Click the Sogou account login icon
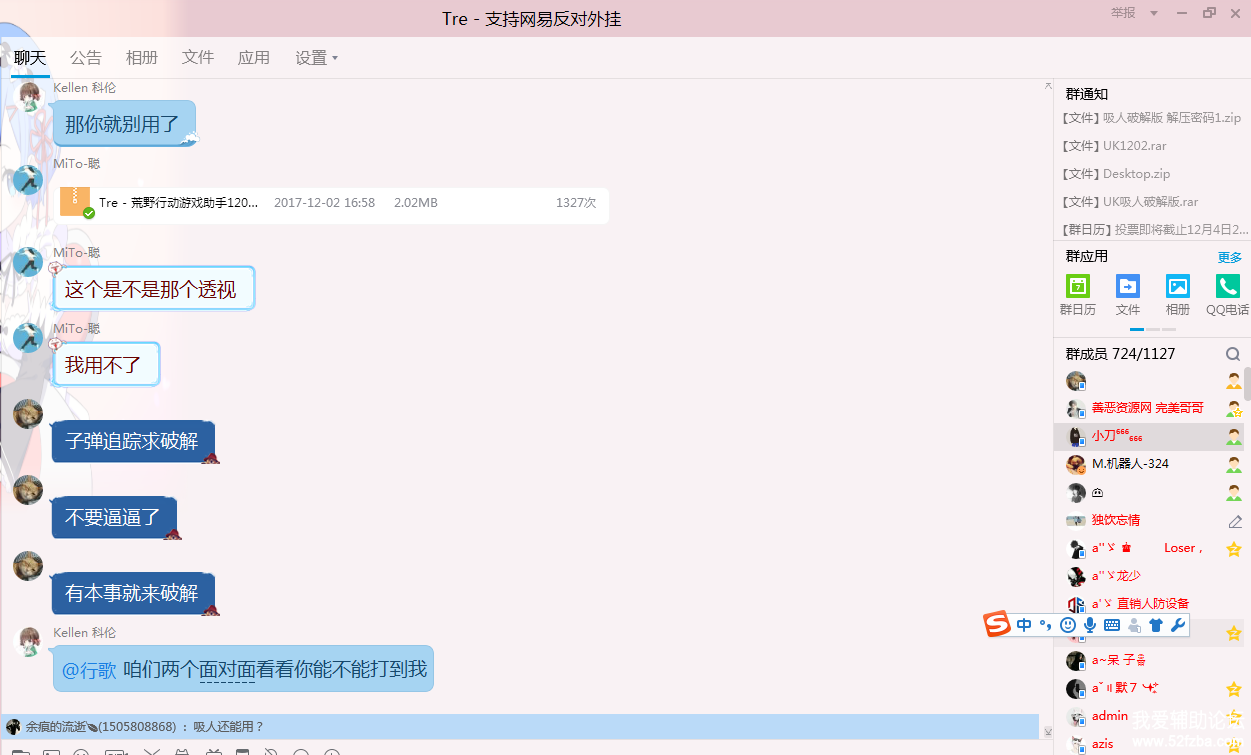Screen dimensions: 1251x755 (x=1134, y=625)
